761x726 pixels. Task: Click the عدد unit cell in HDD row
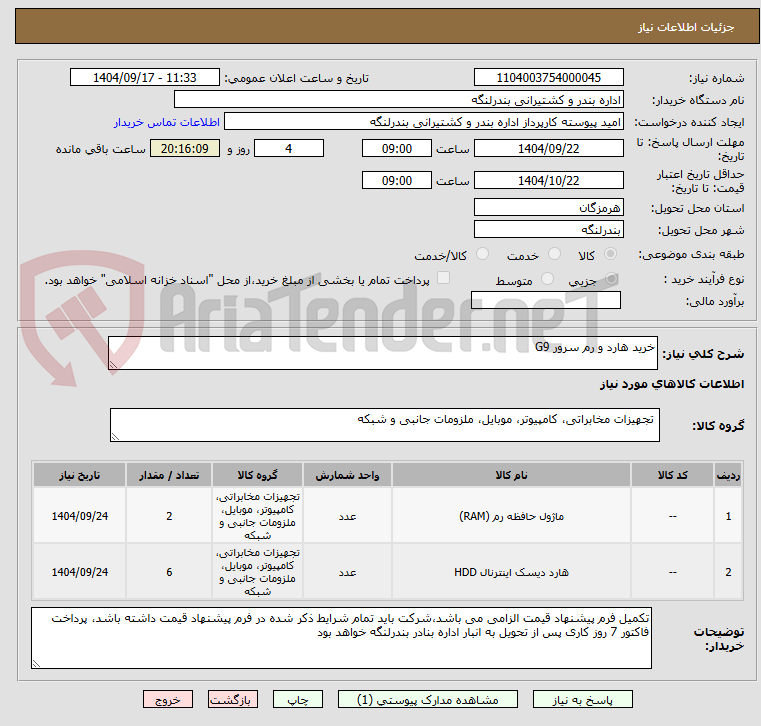347,572
